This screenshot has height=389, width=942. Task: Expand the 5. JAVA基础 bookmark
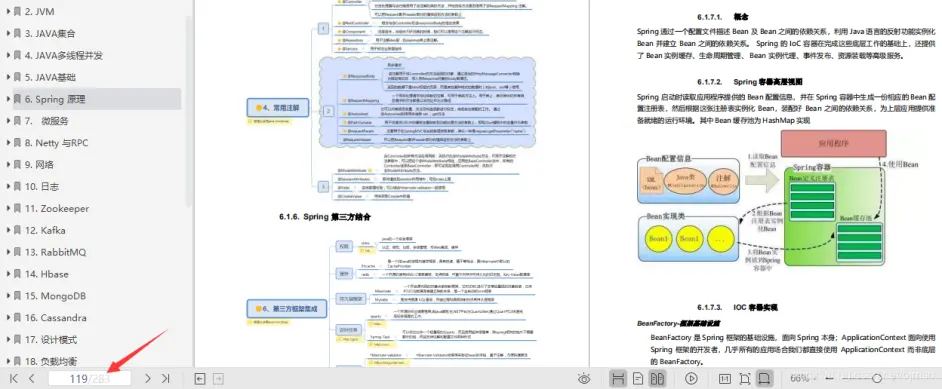(x=8, y=77)
